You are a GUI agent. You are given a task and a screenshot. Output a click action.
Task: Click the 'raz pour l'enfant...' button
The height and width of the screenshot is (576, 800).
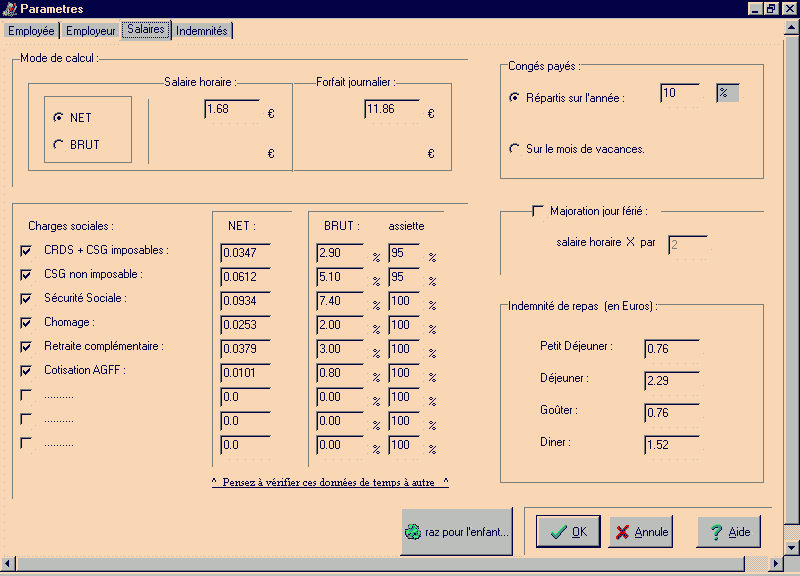click(457, 532)
